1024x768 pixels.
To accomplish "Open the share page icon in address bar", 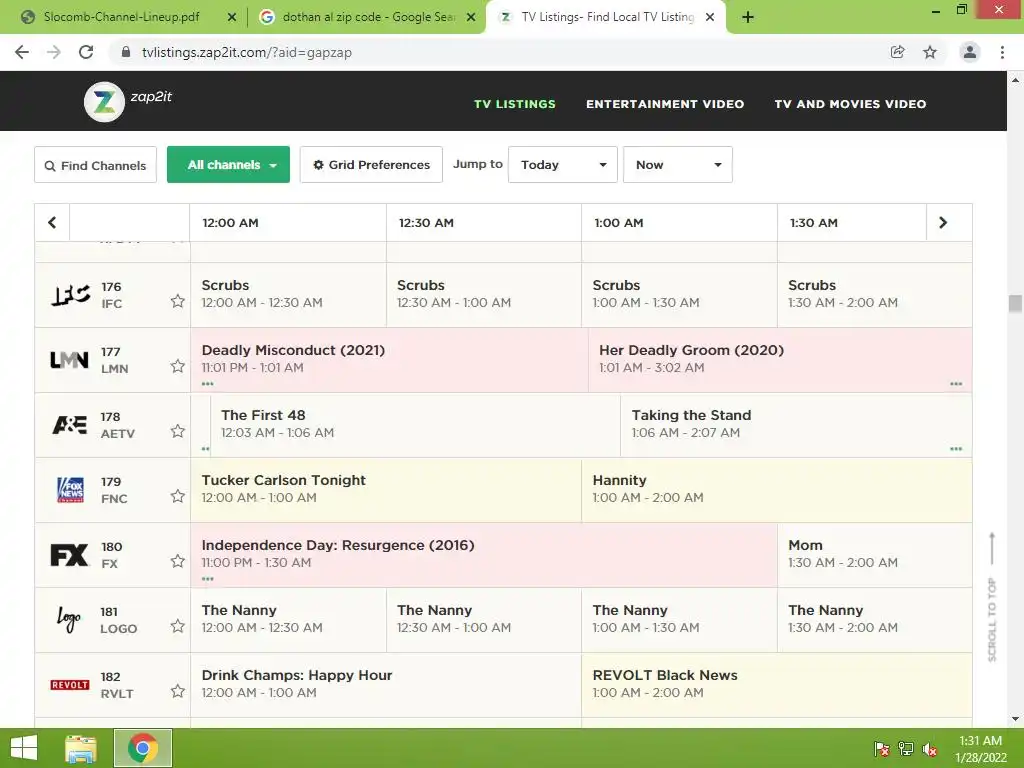I will [x=897, y=52].
